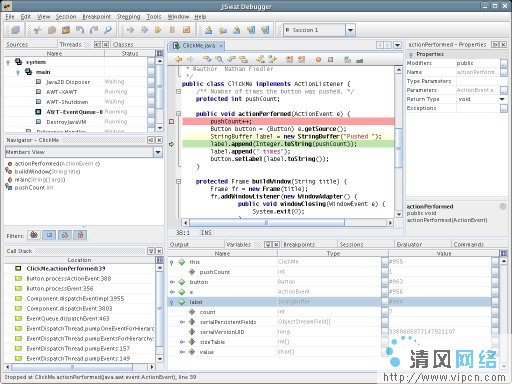The height and width of the screenshot is (384, 512).
Task: Open the Members View dropdown
Action: (158, 152)
